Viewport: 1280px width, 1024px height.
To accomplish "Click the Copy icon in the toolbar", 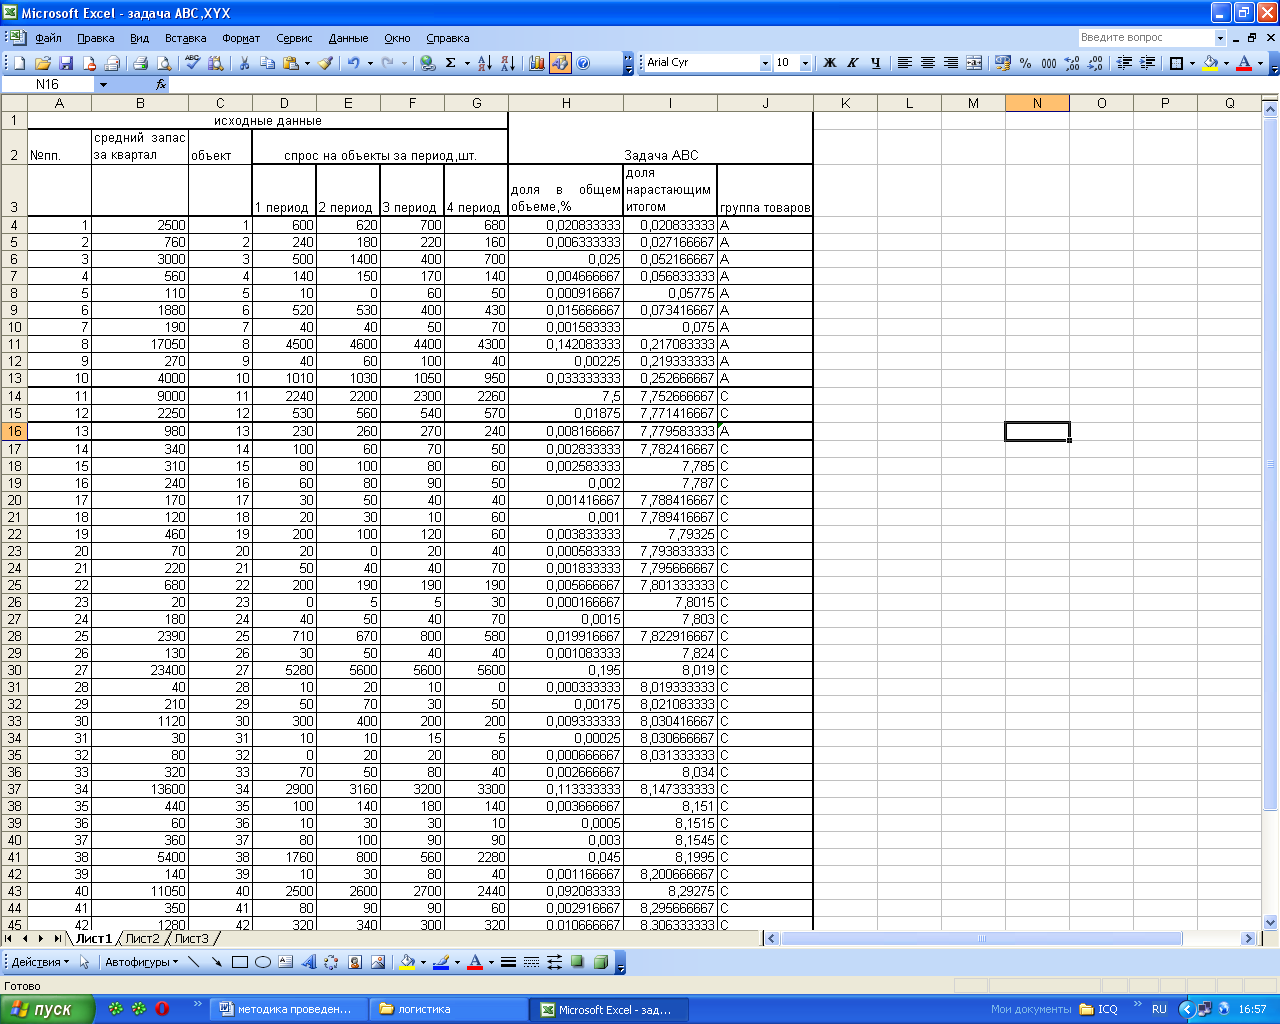I will (x=267, y=63).
